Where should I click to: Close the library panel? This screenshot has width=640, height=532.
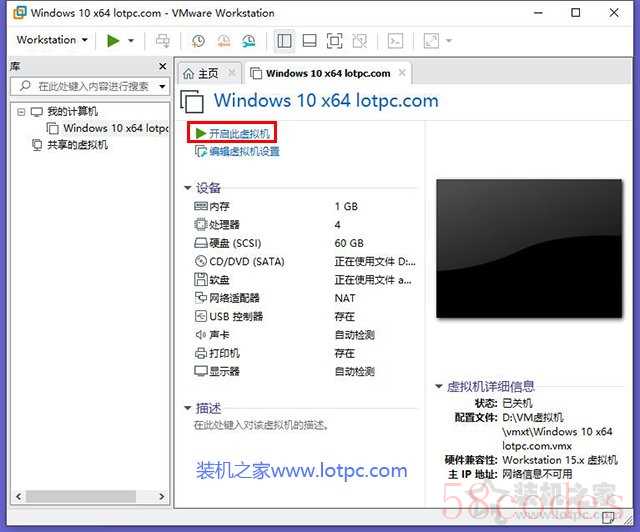[162, 66]
